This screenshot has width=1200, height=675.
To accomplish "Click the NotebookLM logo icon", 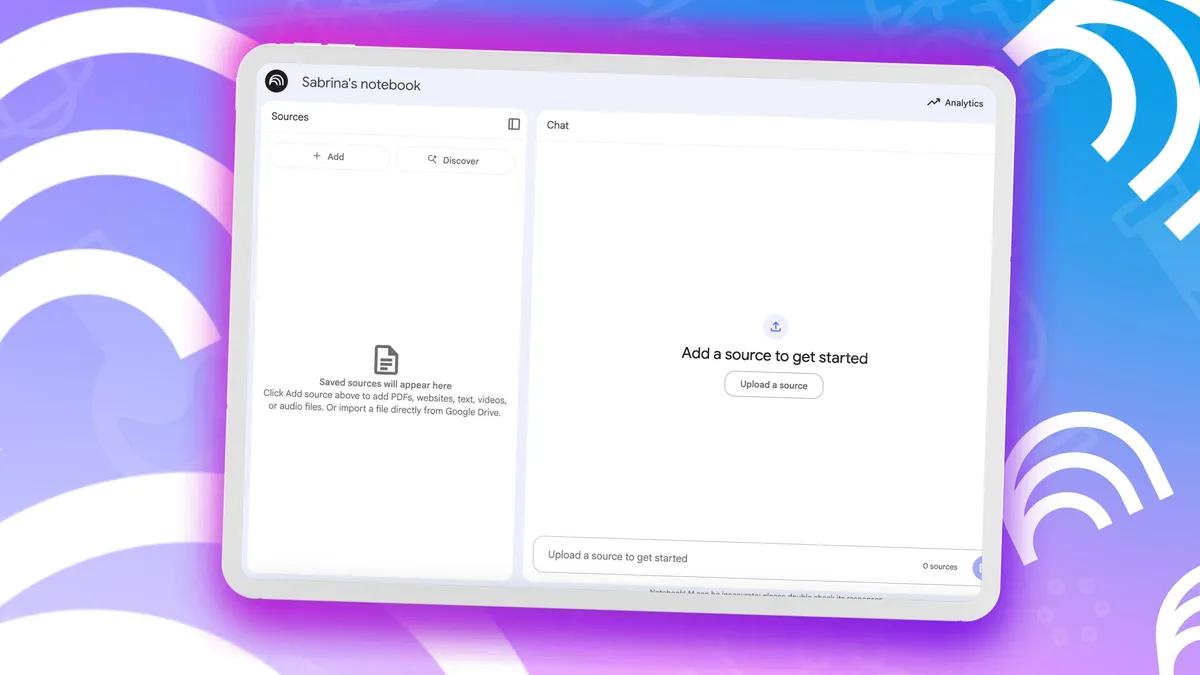I will (x=276, y=81).
